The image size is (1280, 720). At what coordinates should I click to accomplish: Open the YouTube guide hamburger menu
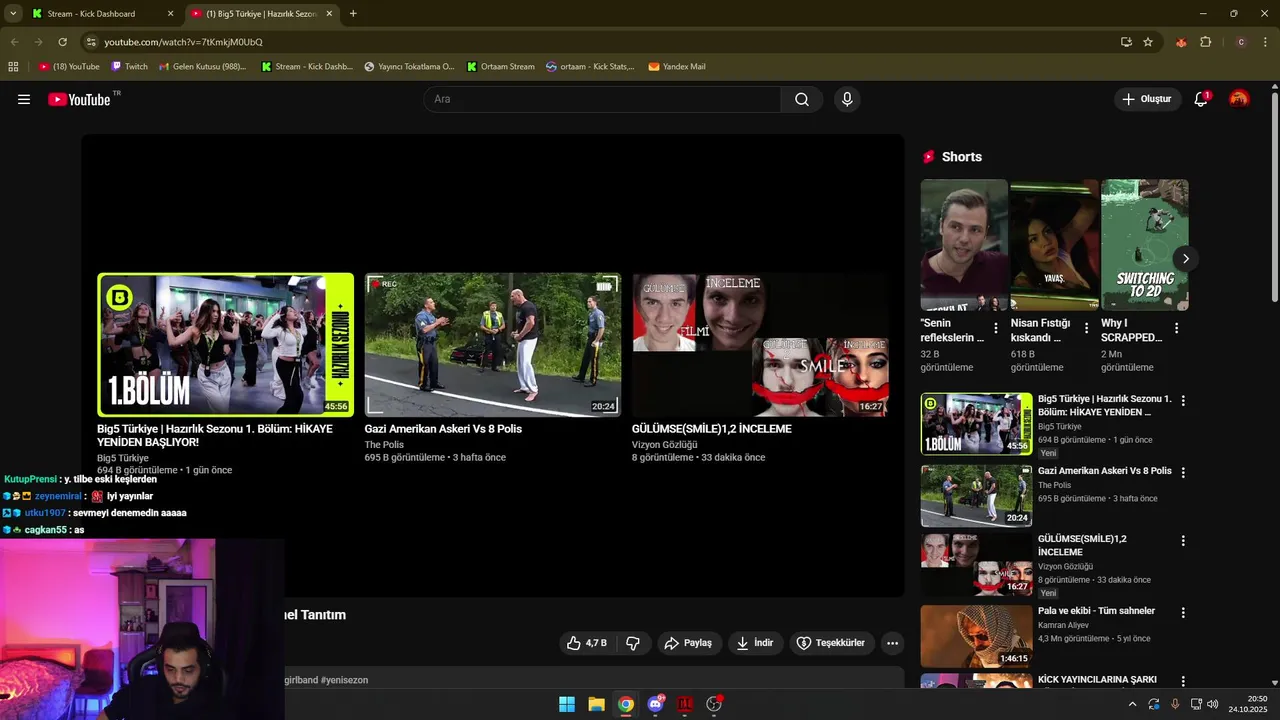click(x=24, y=99)
